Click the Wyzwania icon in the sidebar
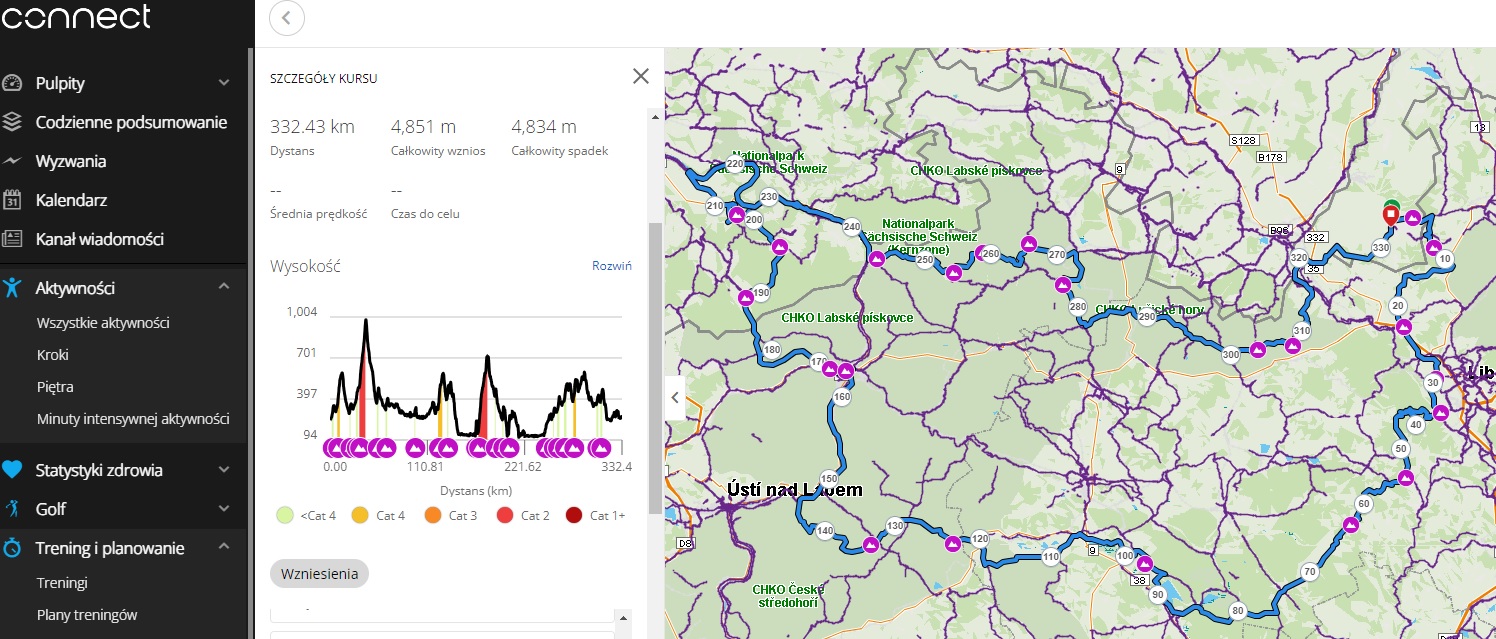The height and width of the screenshot is (639, 1496). pyautogui.click(x=12, y=161)
